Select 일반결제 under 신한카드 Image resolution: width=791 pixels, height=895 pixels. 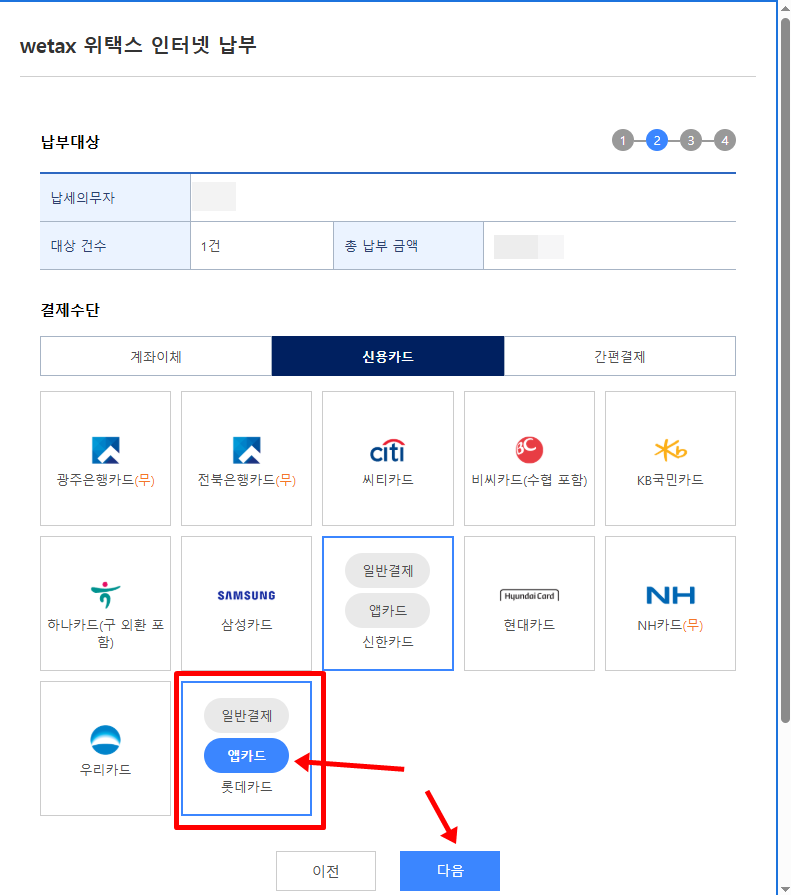[388, 570]
